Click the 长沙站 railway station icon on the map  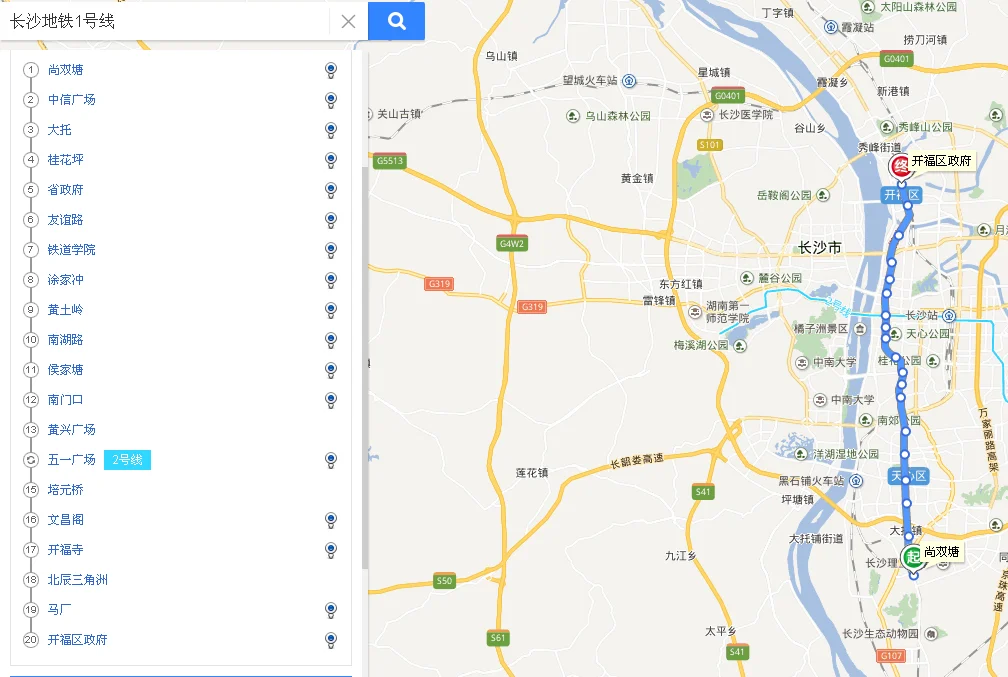click(x=949, y=315)
